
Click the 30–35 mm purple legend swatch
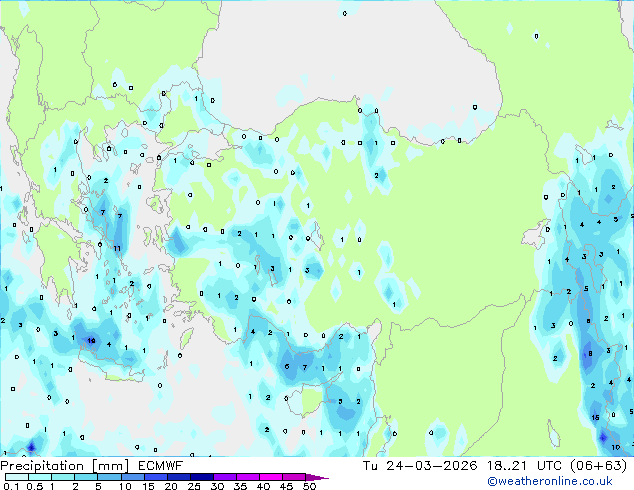pyautogui.click(x=224, y=477)
